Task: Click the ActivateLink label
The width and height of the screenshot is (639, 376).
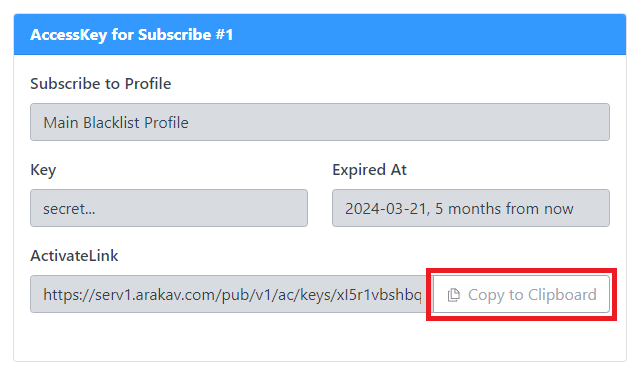Action: click(74, 256)
